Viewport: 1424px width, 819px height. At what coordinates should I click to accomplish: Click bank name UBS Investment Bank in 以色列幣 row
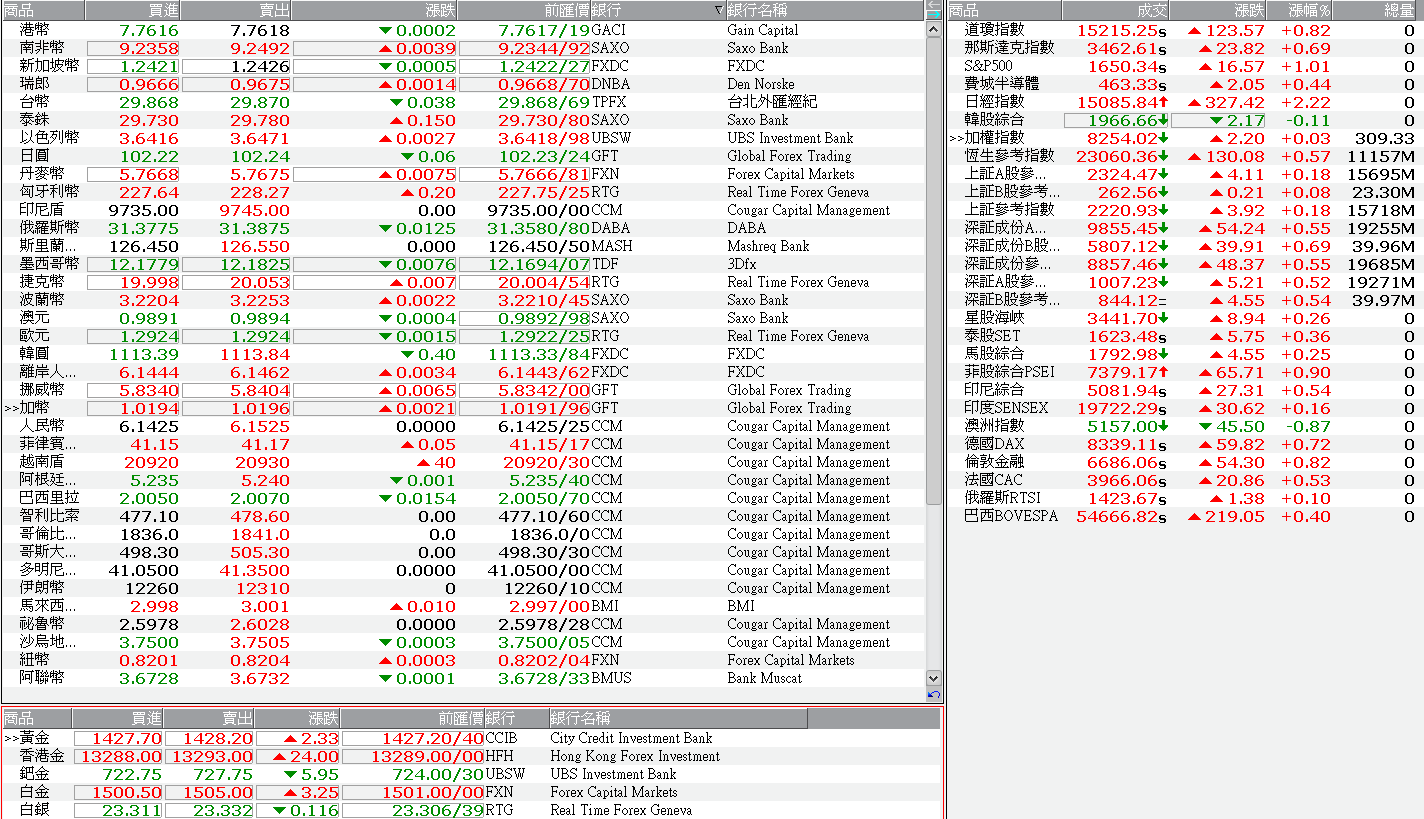[790, 138]
